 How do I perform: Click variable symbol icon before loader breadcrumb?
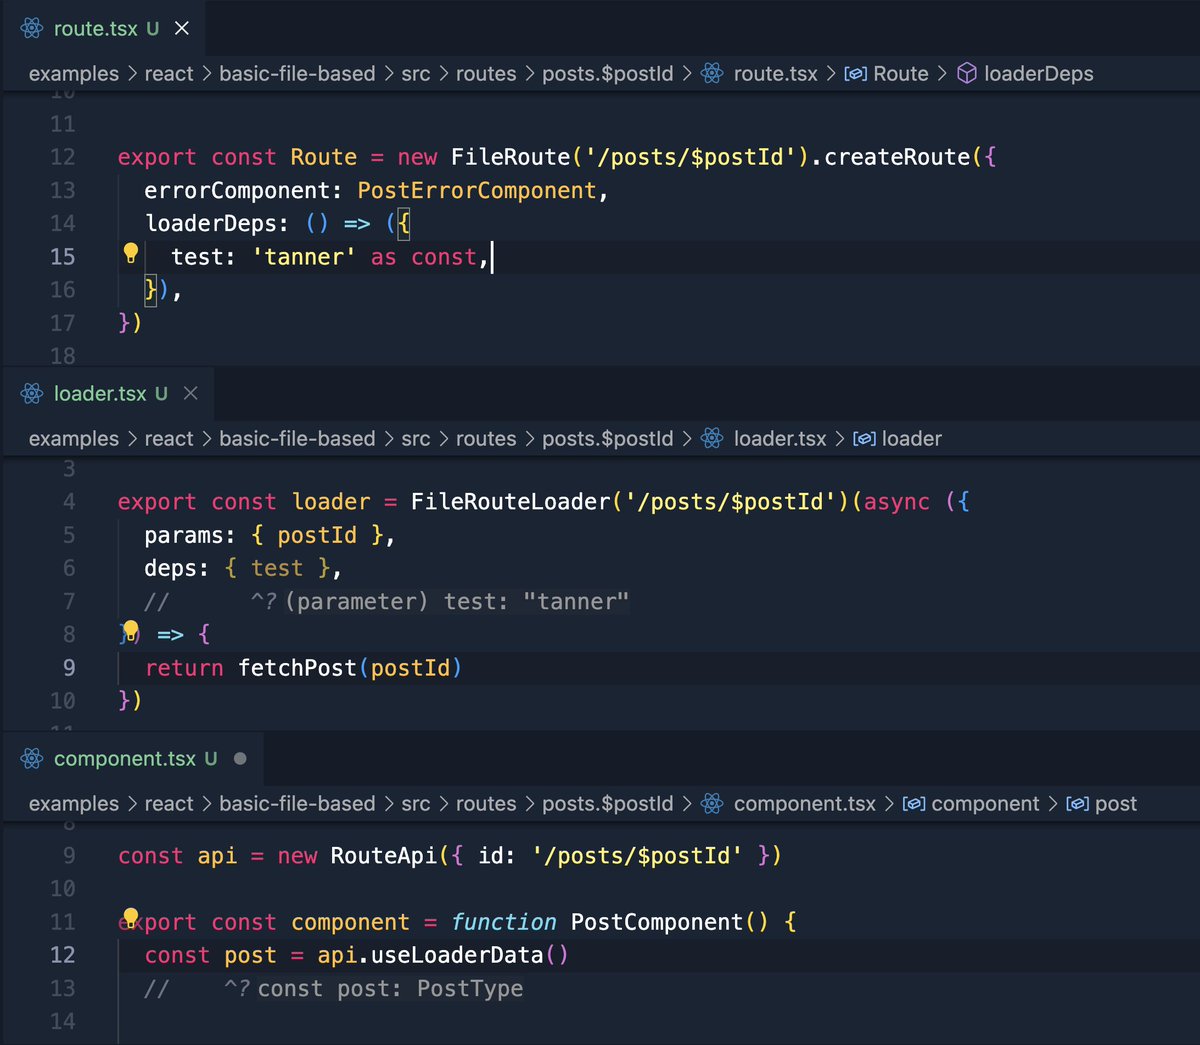864,438
